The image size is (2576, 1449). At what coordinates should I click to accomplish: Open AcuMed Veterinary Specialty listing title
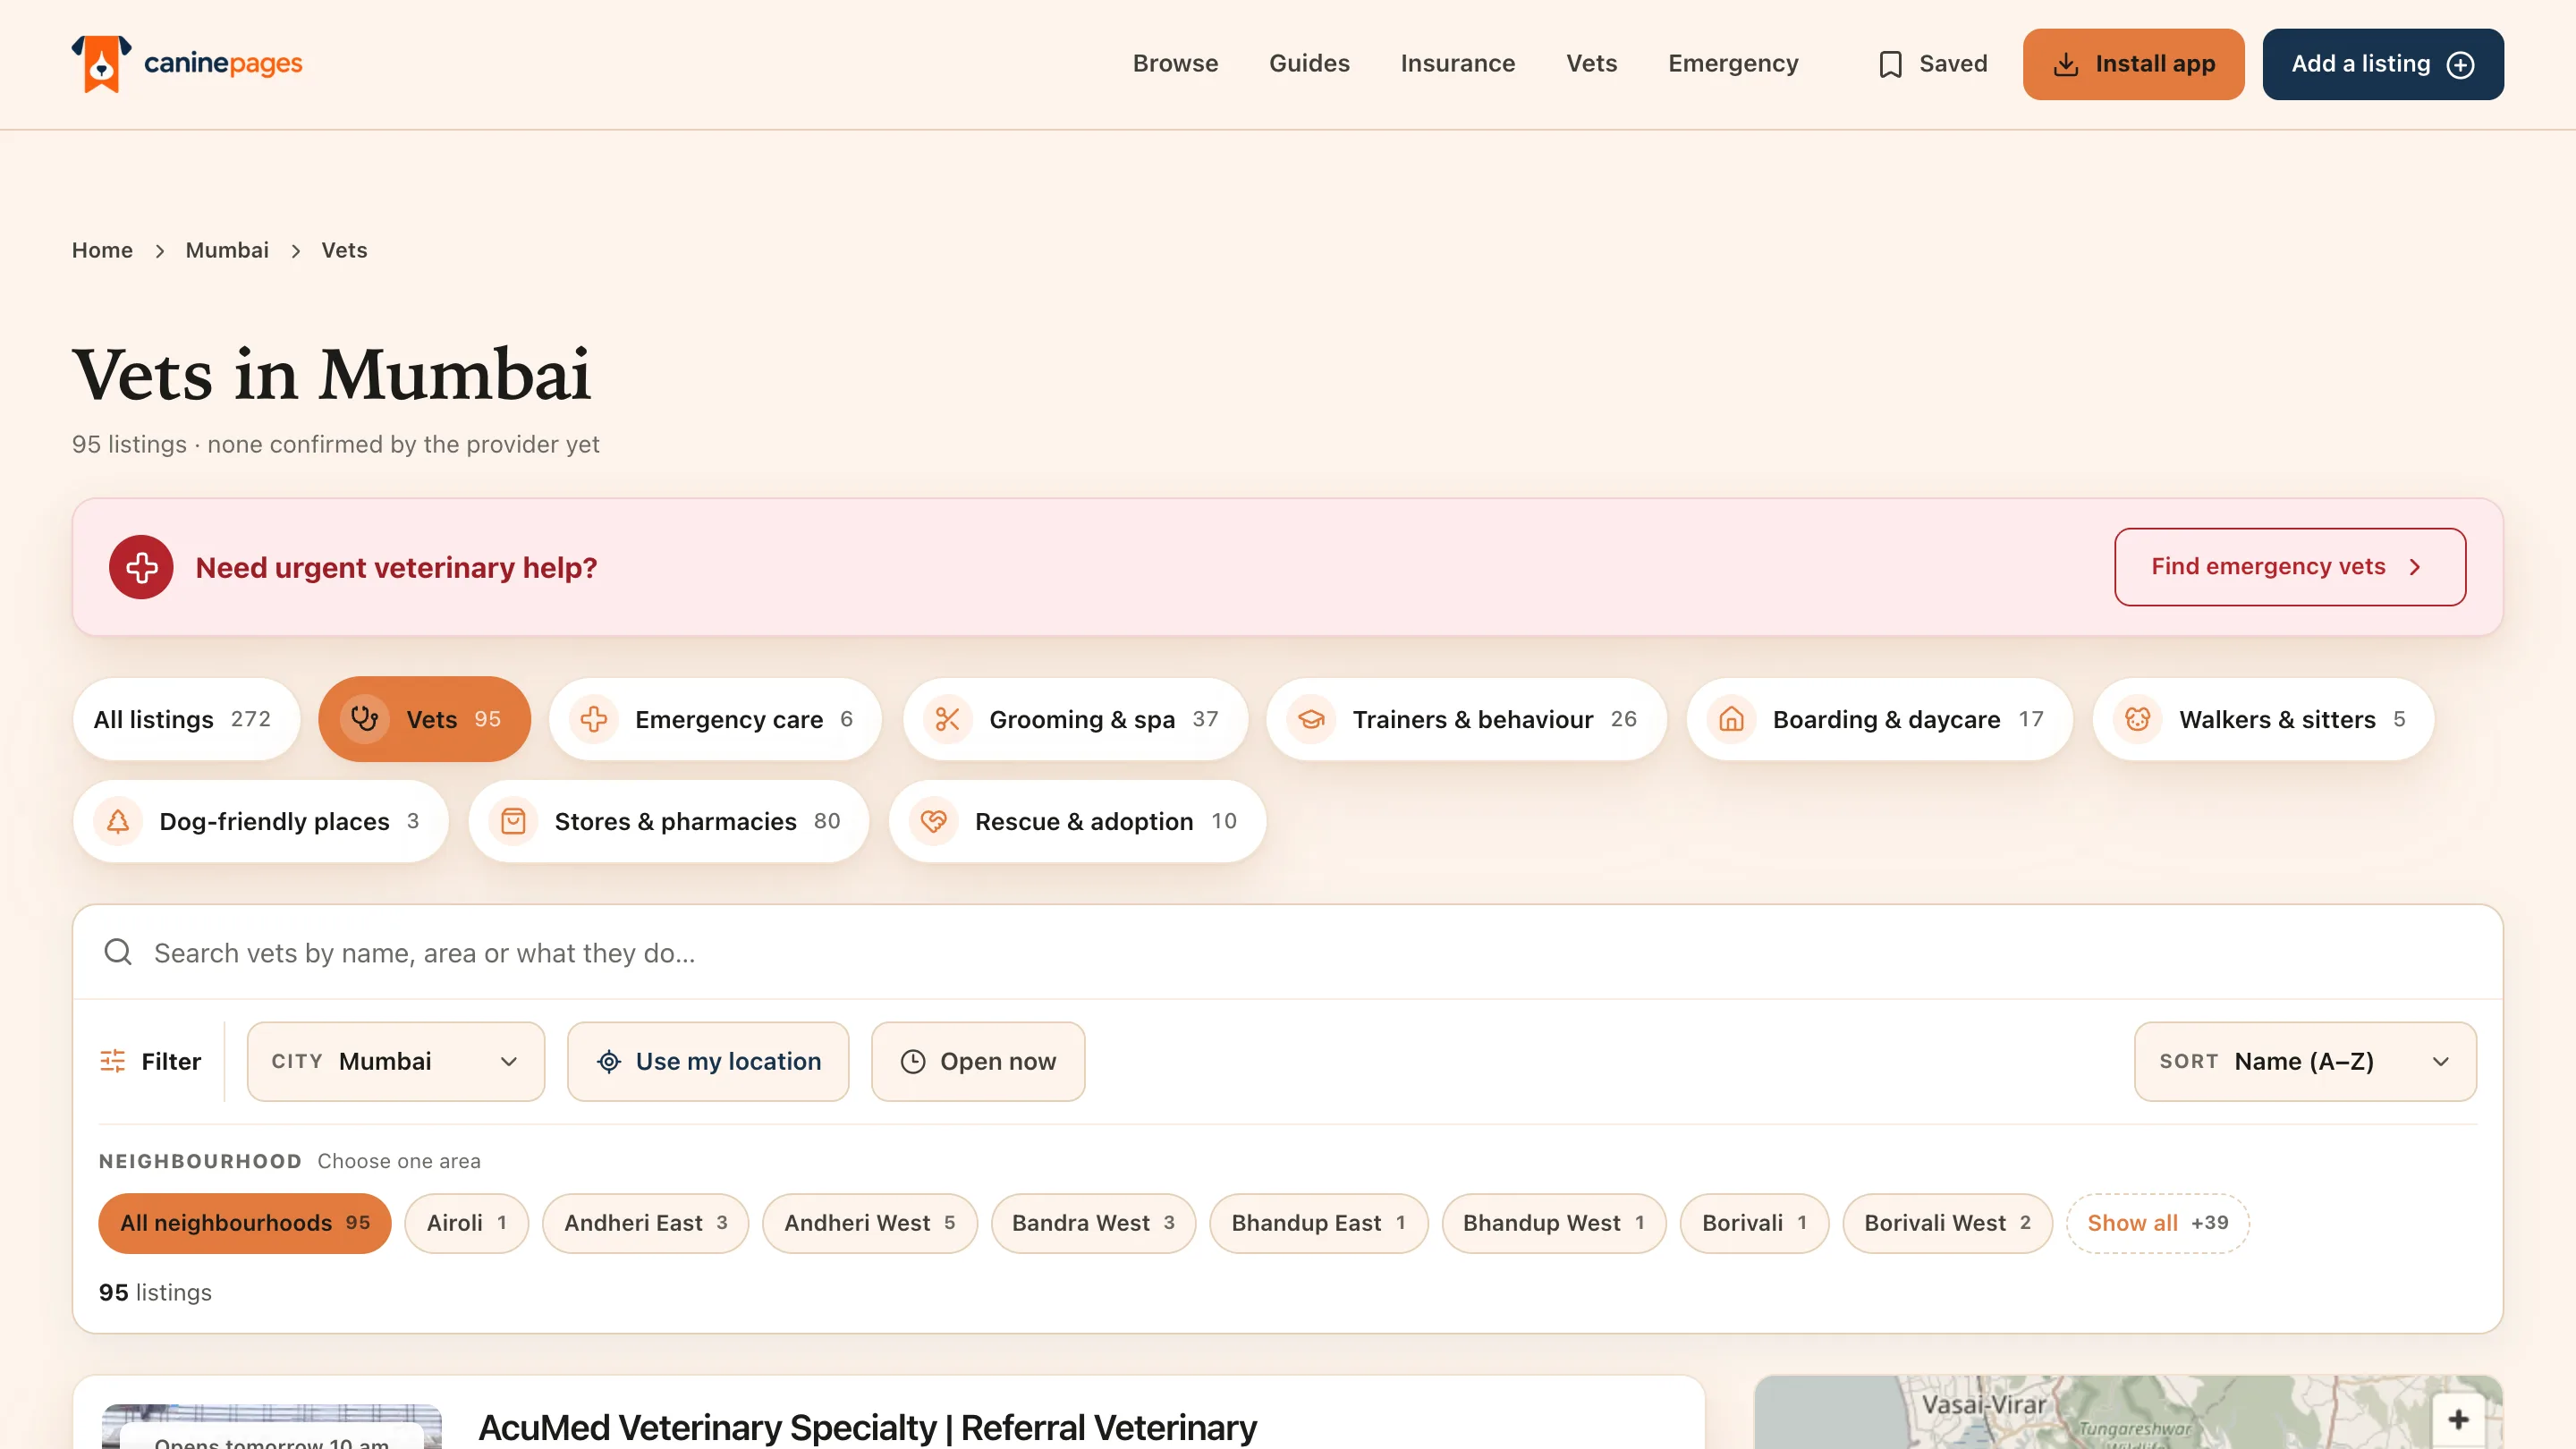867,1427
